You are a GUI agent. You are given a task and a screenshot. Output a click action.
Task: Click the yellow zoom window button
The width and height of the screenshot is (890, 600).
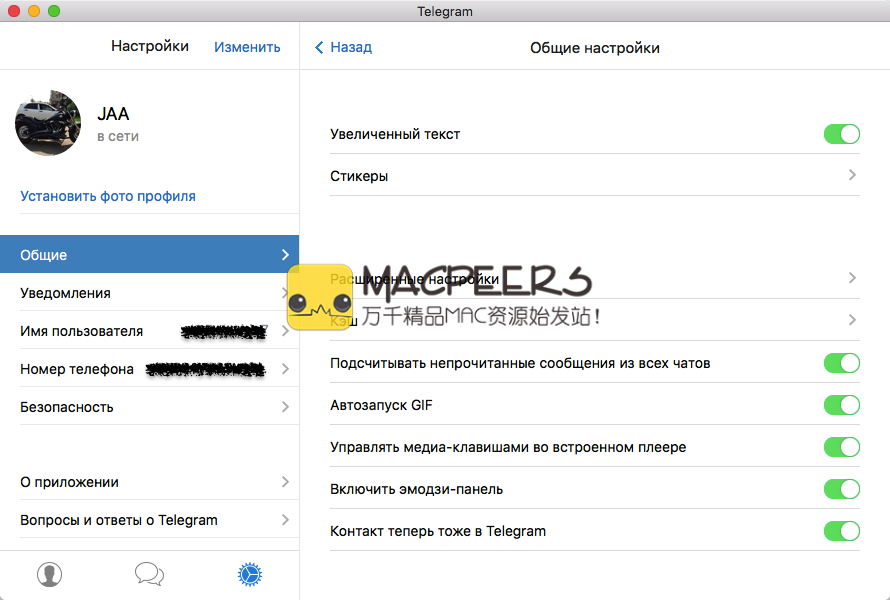pos(34,11)
